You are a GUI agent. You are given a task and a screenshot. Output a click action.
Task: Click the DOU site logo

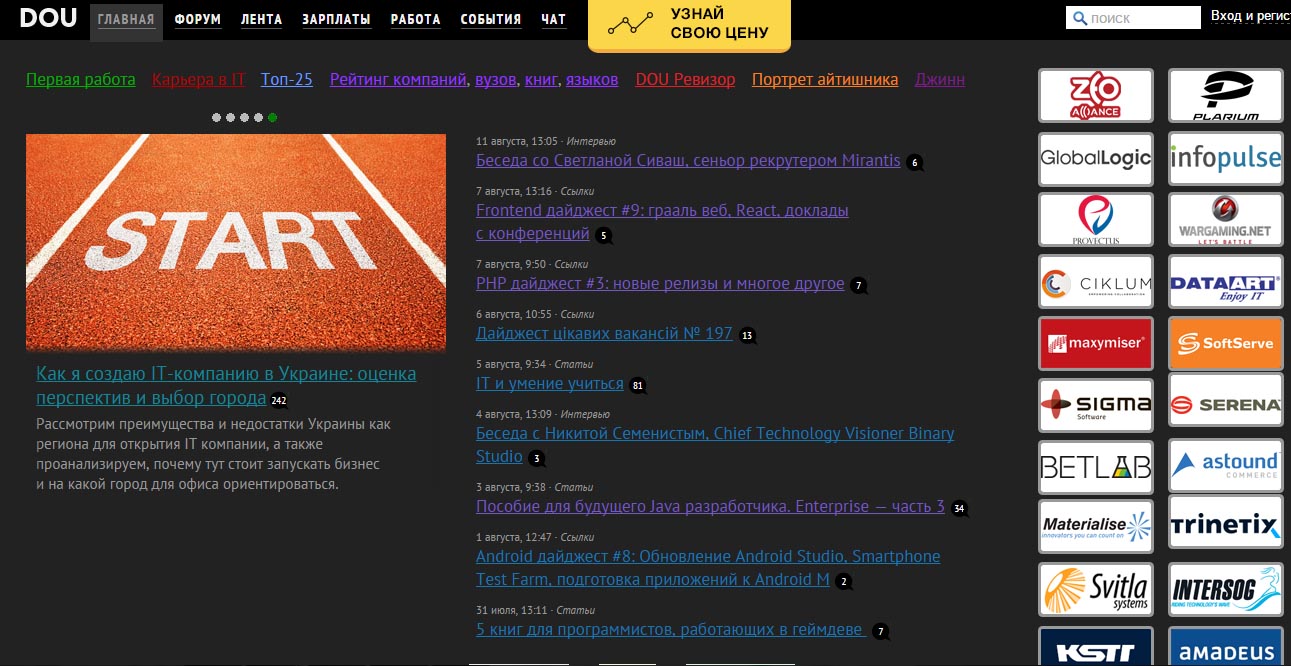pyautogui.click(x=48, y=18)
